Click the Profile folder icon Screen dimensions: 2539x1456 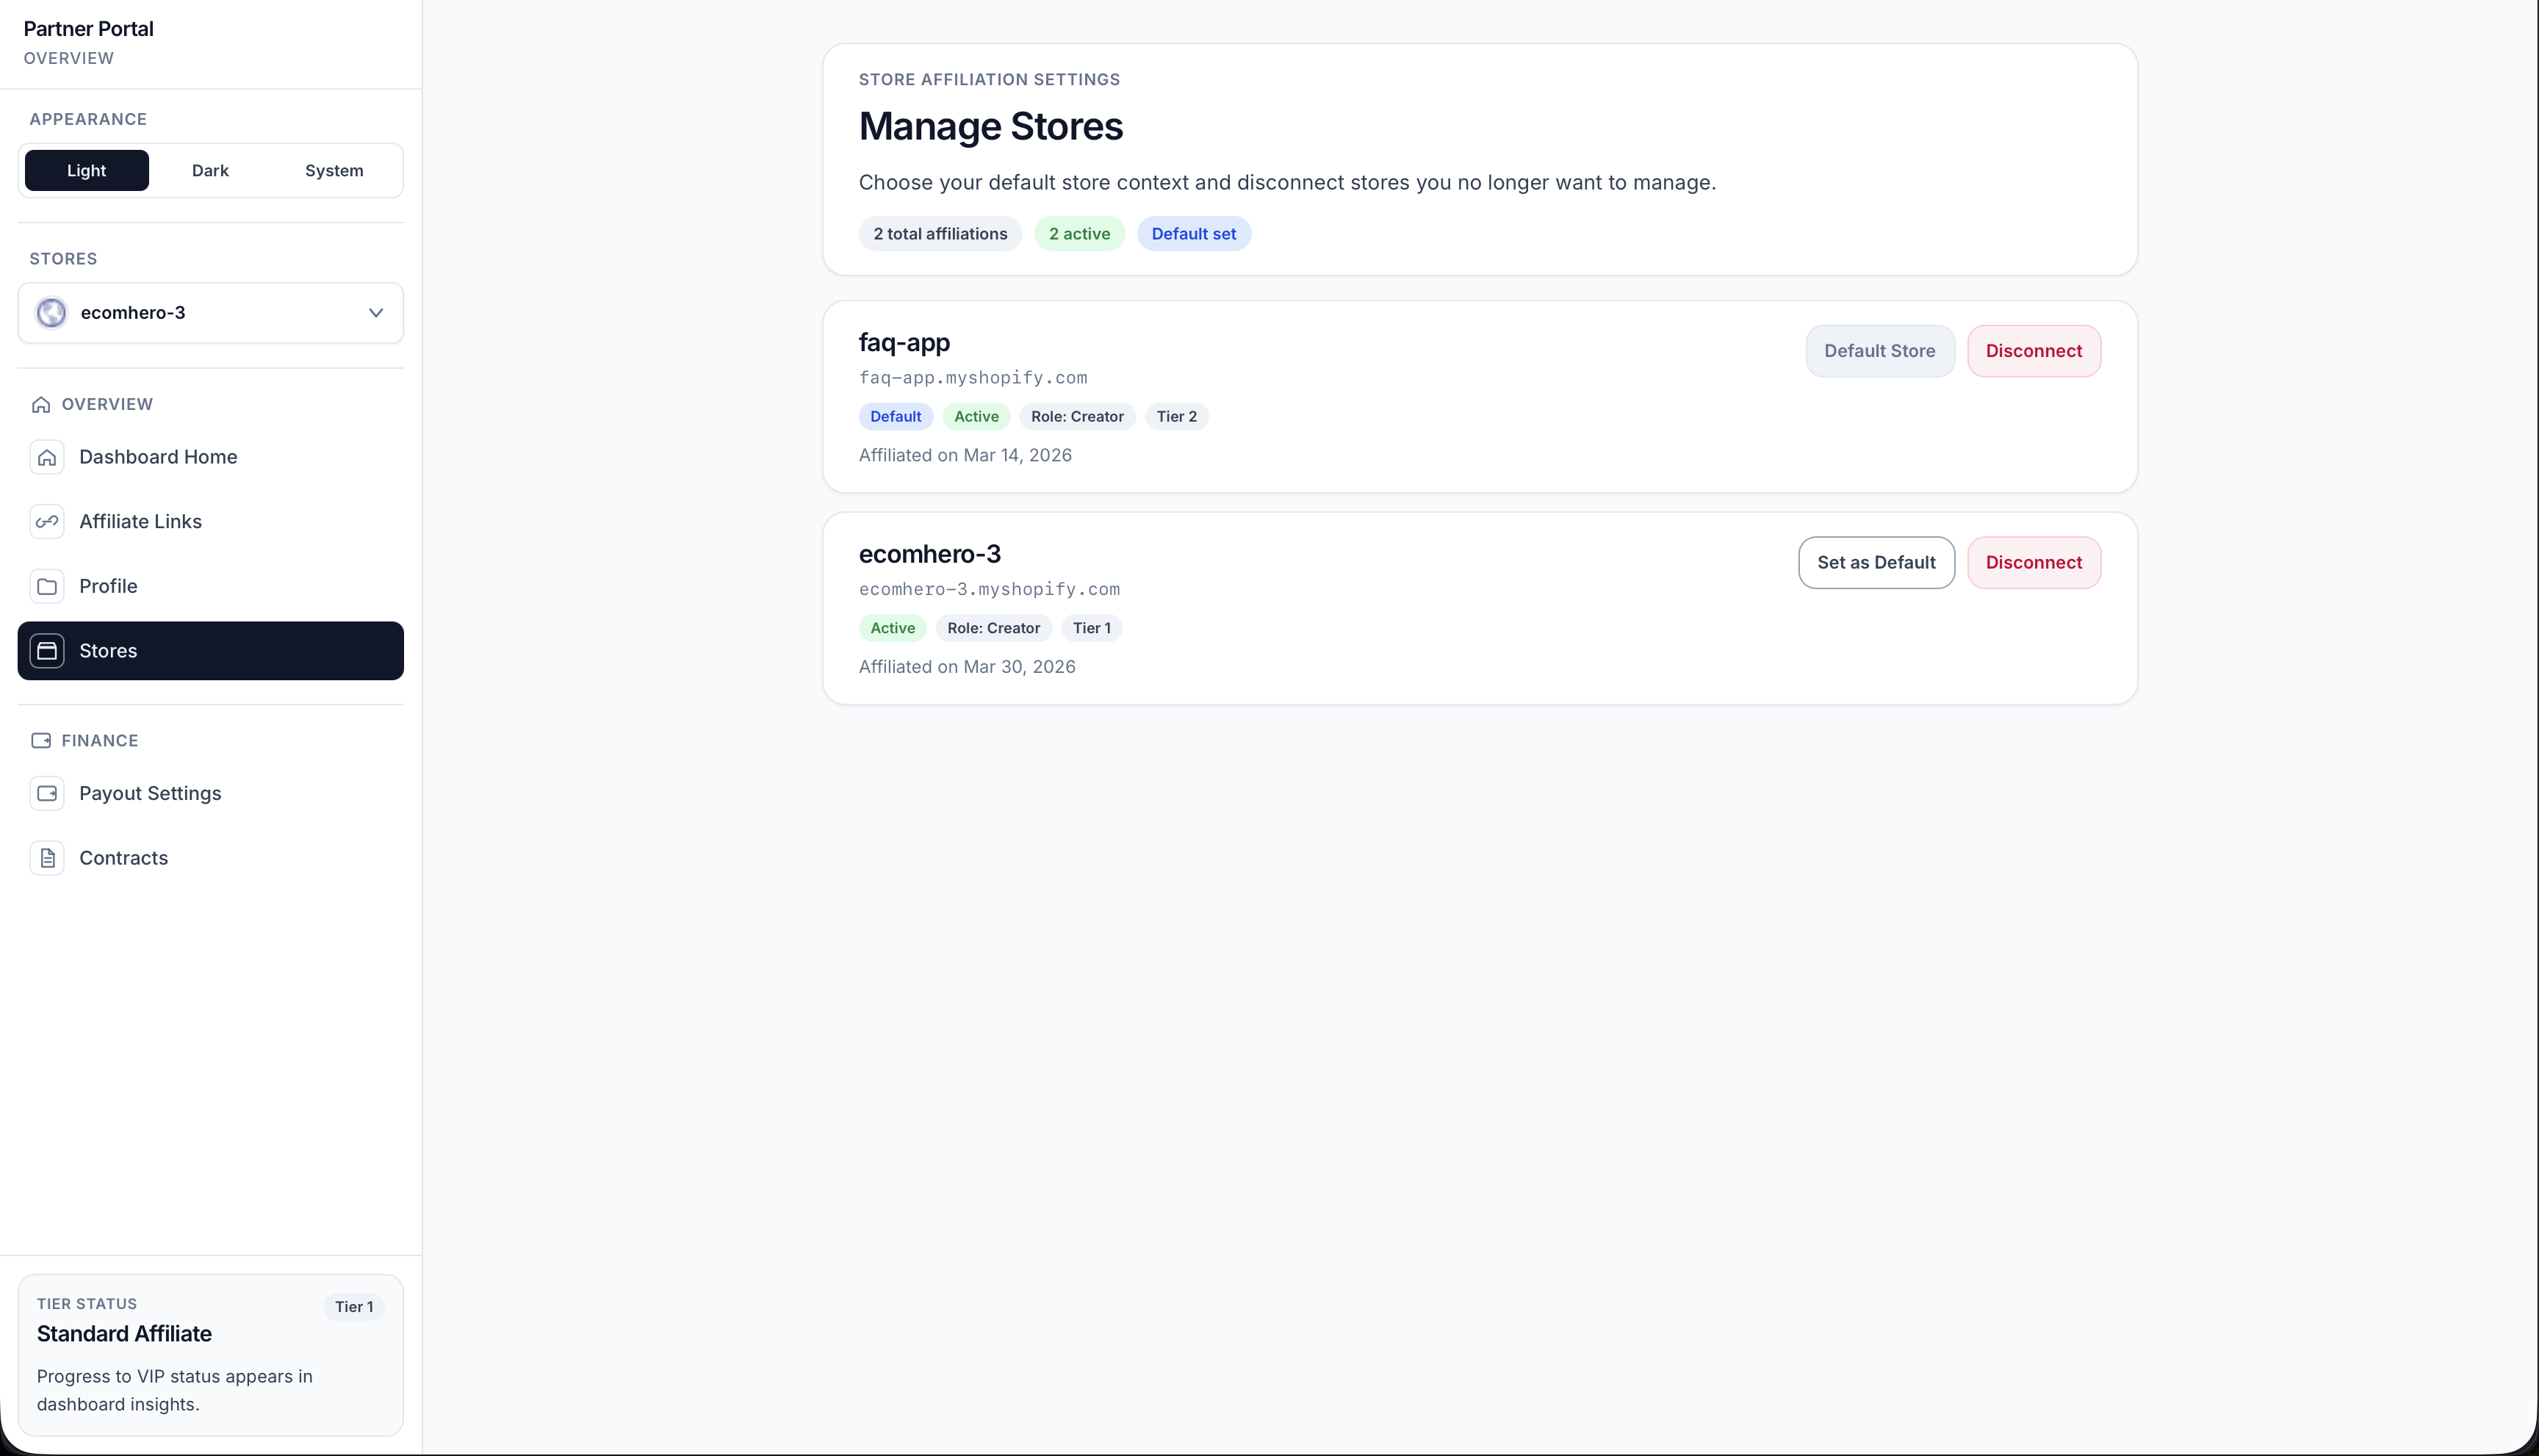coord(47,586)
